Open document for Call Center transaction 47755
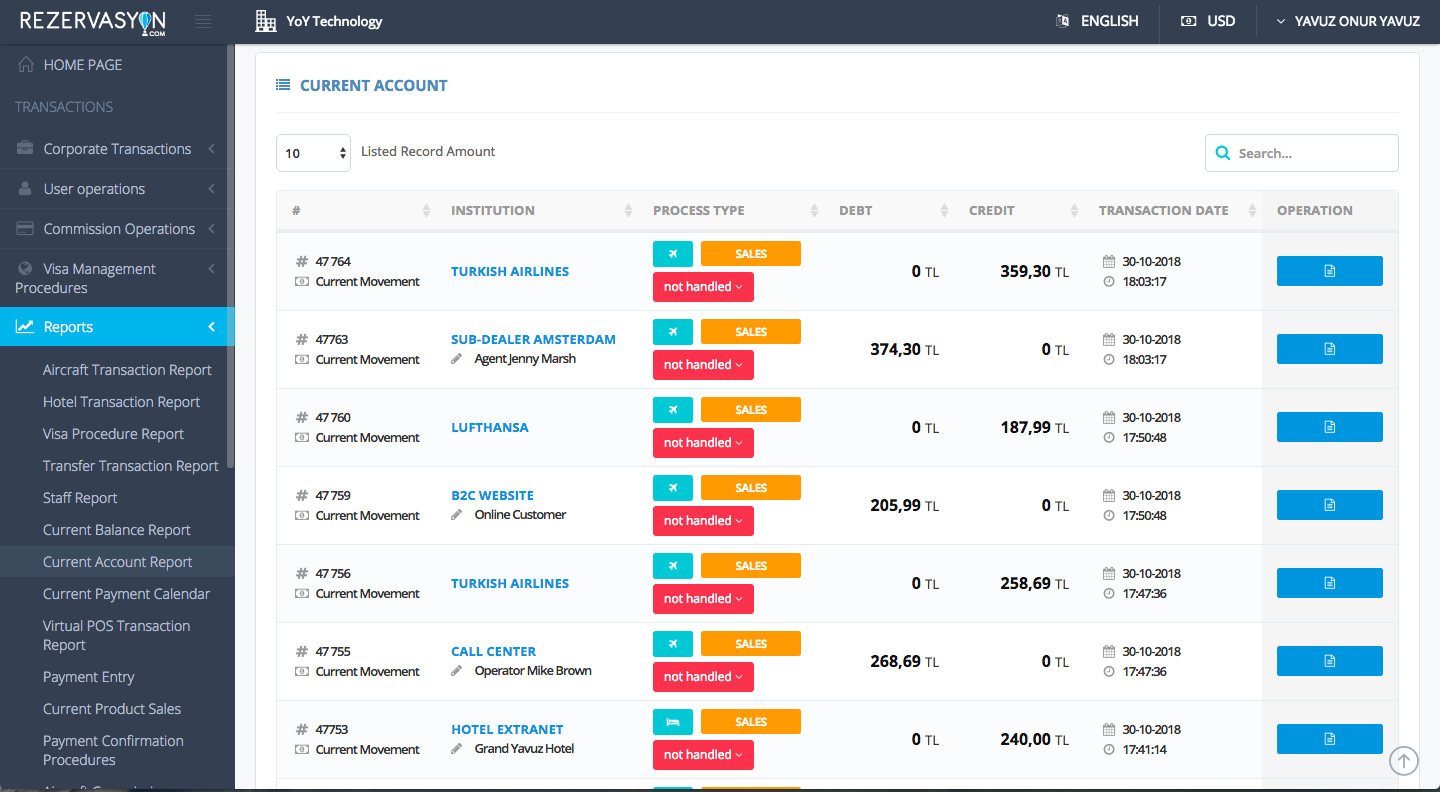 [x=1330, y=661]
